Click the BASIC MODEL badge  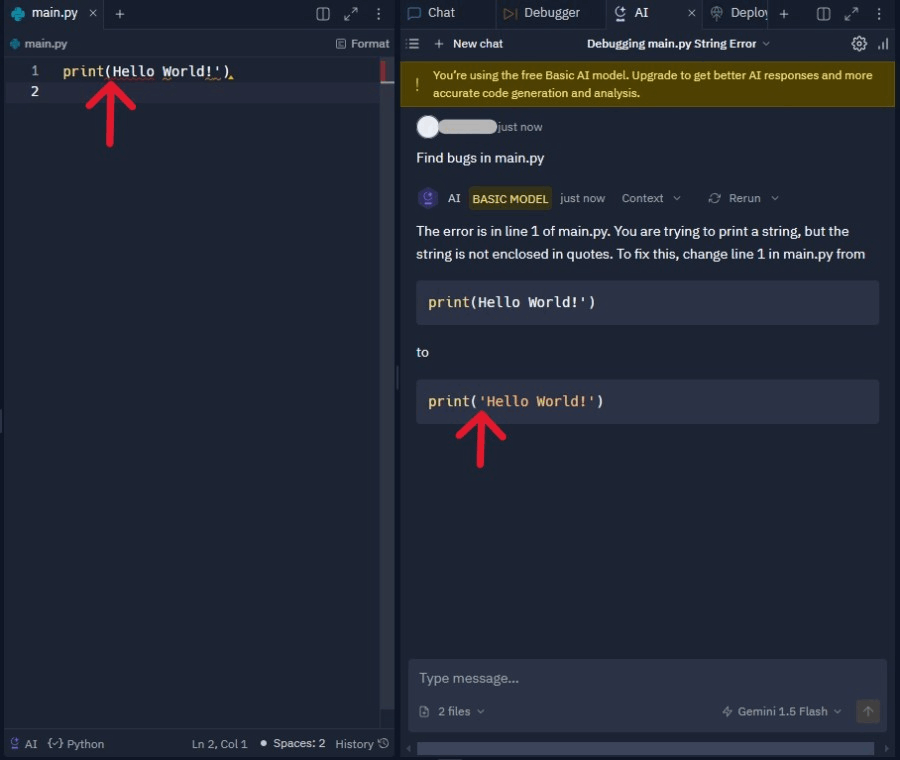pos(510,199)
